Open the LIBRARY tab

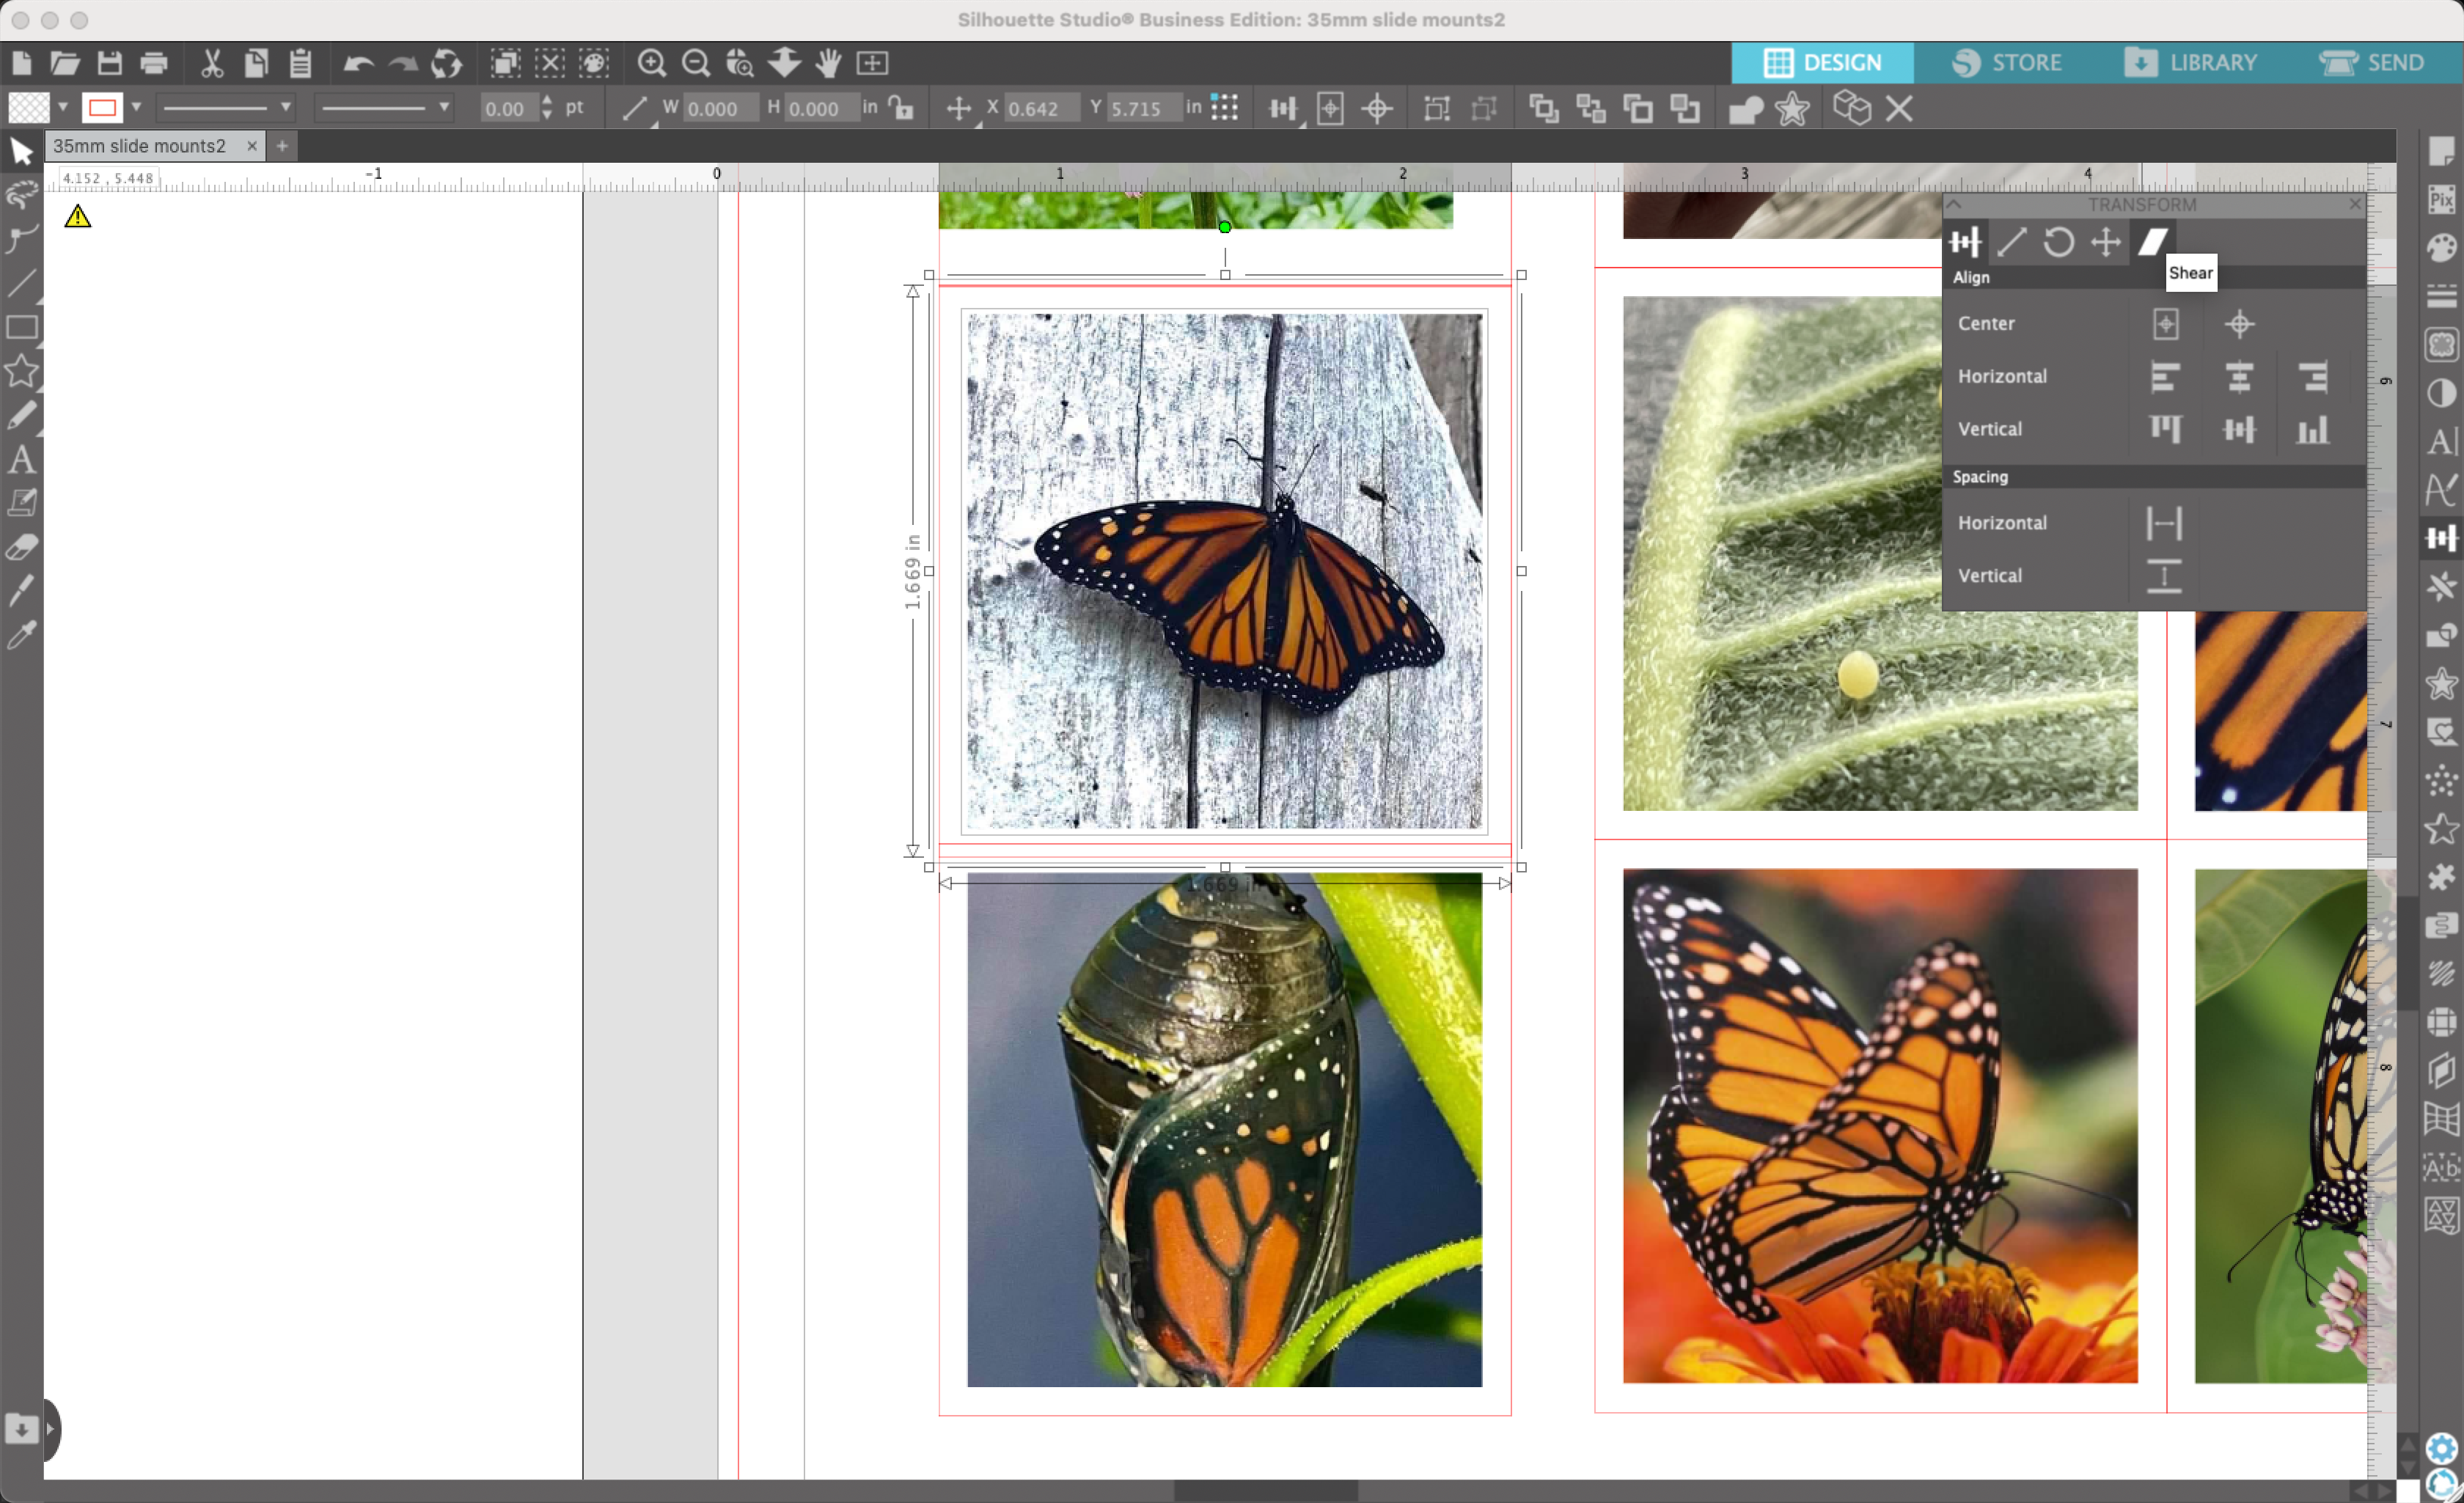(2191, 63)
